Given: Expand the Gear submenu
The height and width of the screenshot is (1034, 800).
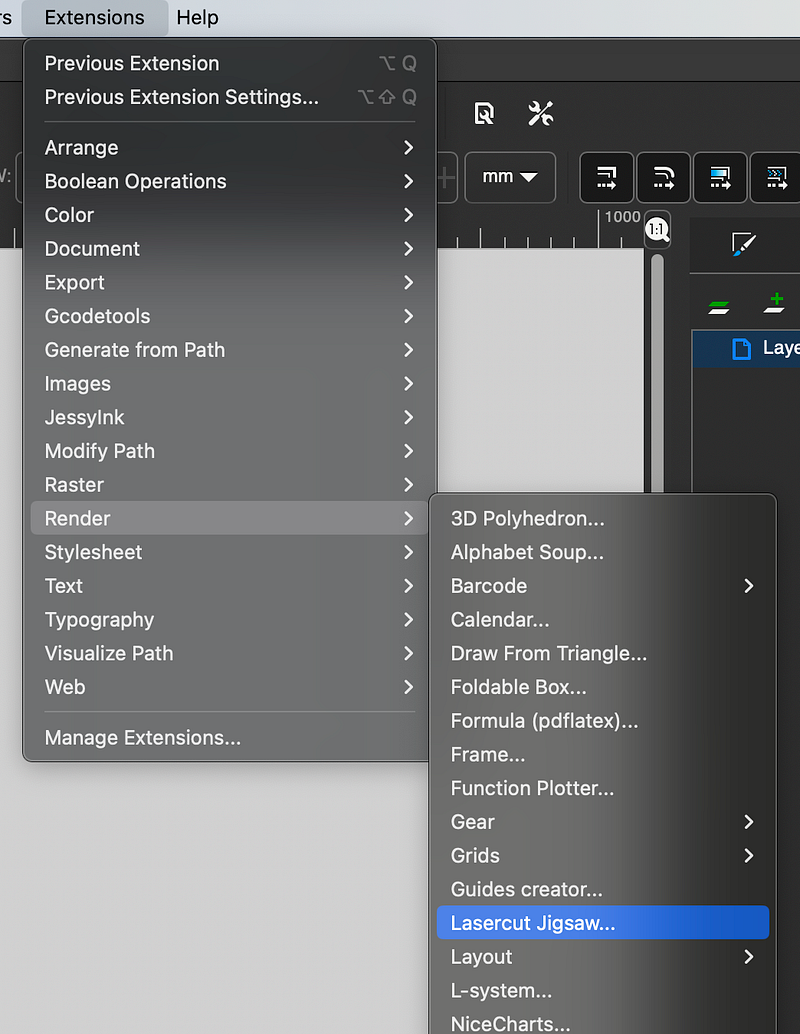Looking at the screenshot, I should tap(603, 822).
